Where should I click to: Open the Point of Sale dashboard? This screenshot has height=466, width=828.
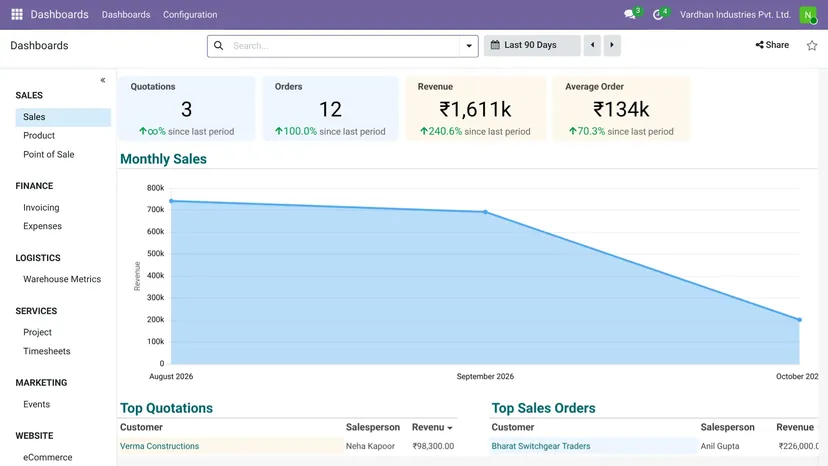click(x=49, y=154)
